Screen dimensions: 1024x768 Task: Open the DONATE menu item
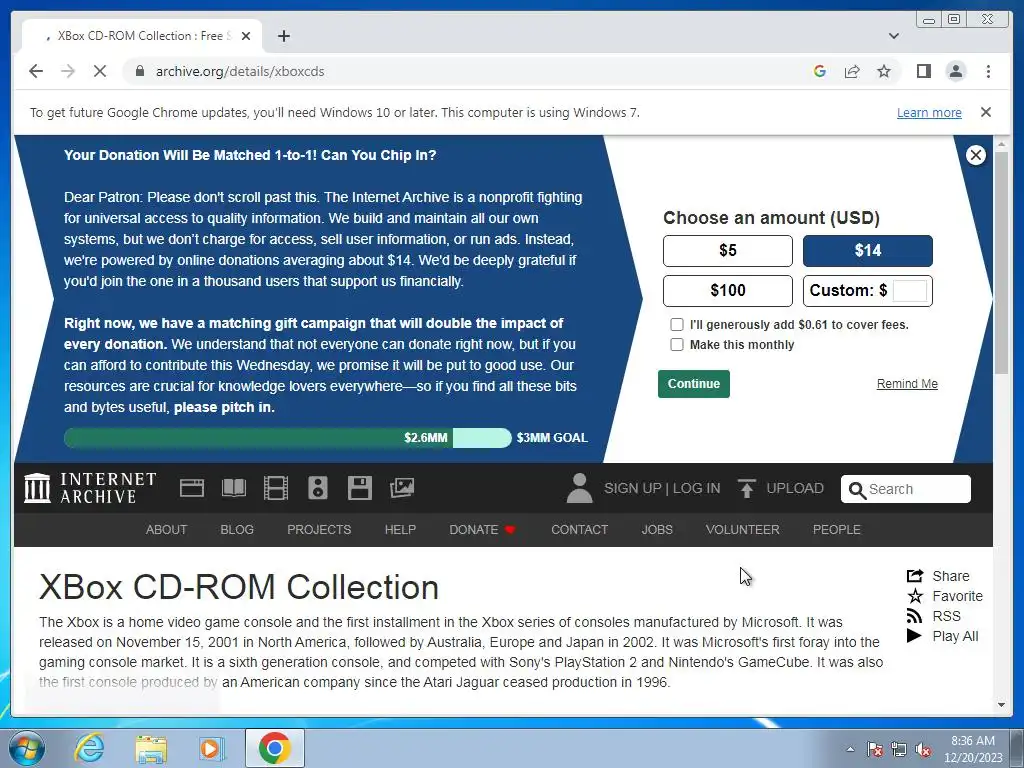483,530
